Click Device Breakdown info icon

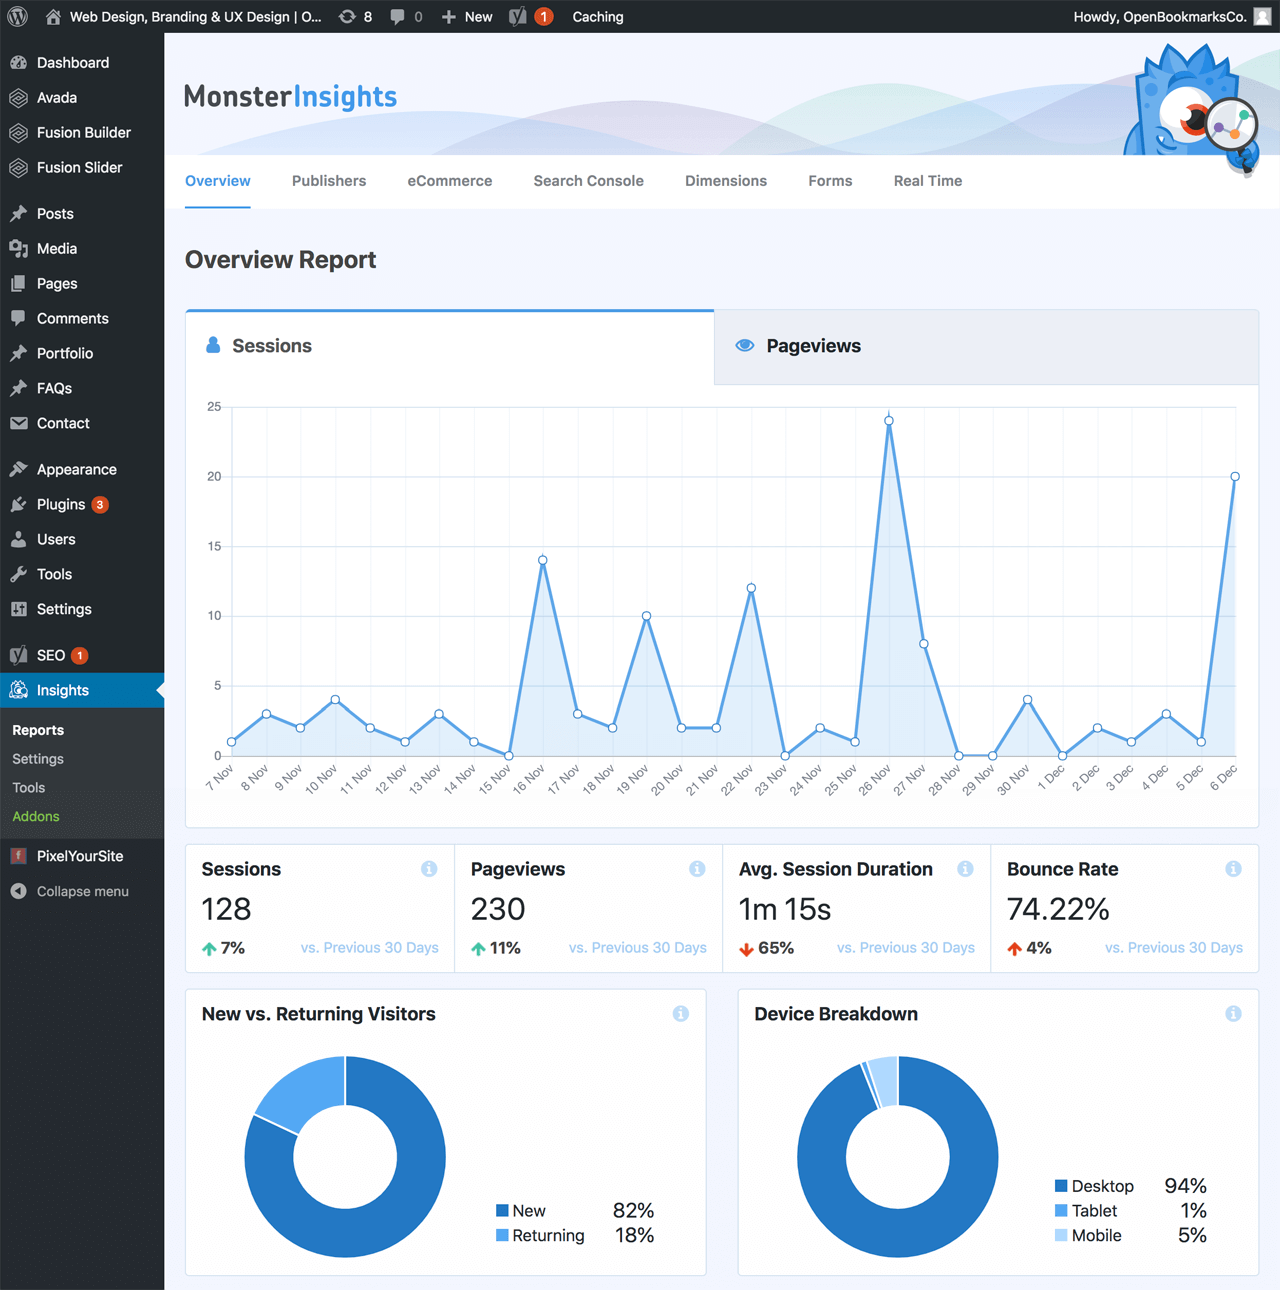1233,1014
